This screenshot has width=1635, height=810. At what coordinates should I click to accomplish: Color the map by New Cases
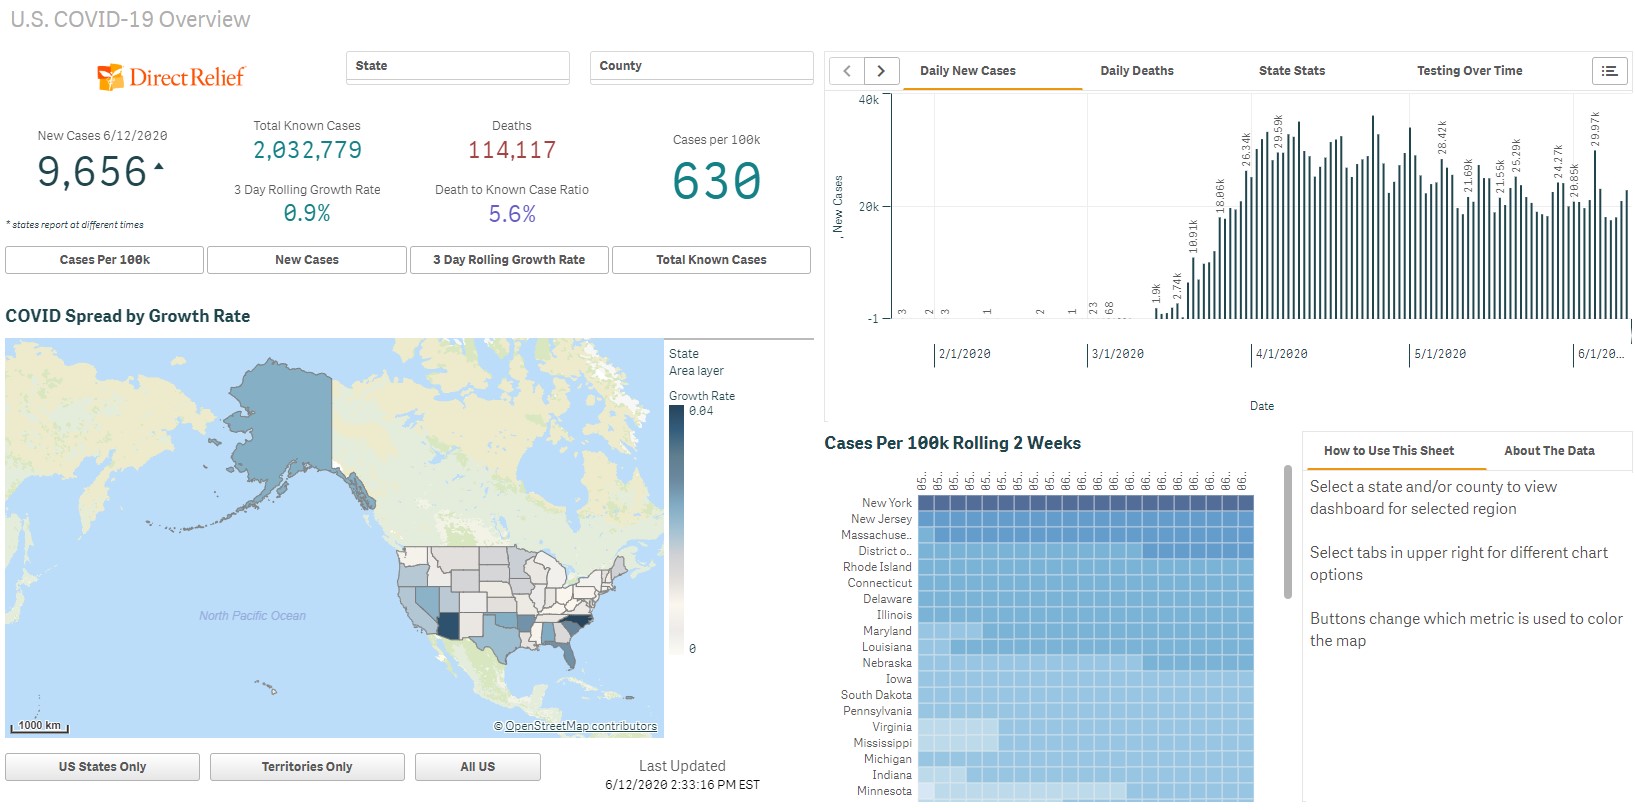pyautogui.click(x=307, y=260)
